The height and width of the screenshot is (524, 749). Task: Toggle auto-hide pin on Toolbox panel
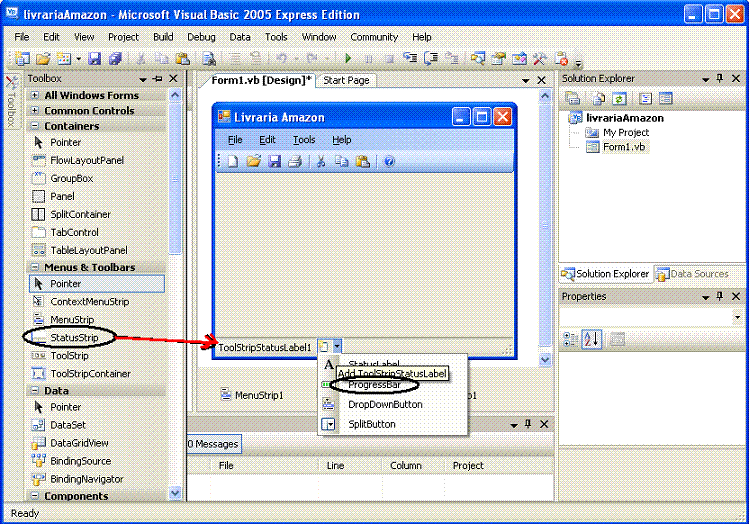click(x=157, y=78)
